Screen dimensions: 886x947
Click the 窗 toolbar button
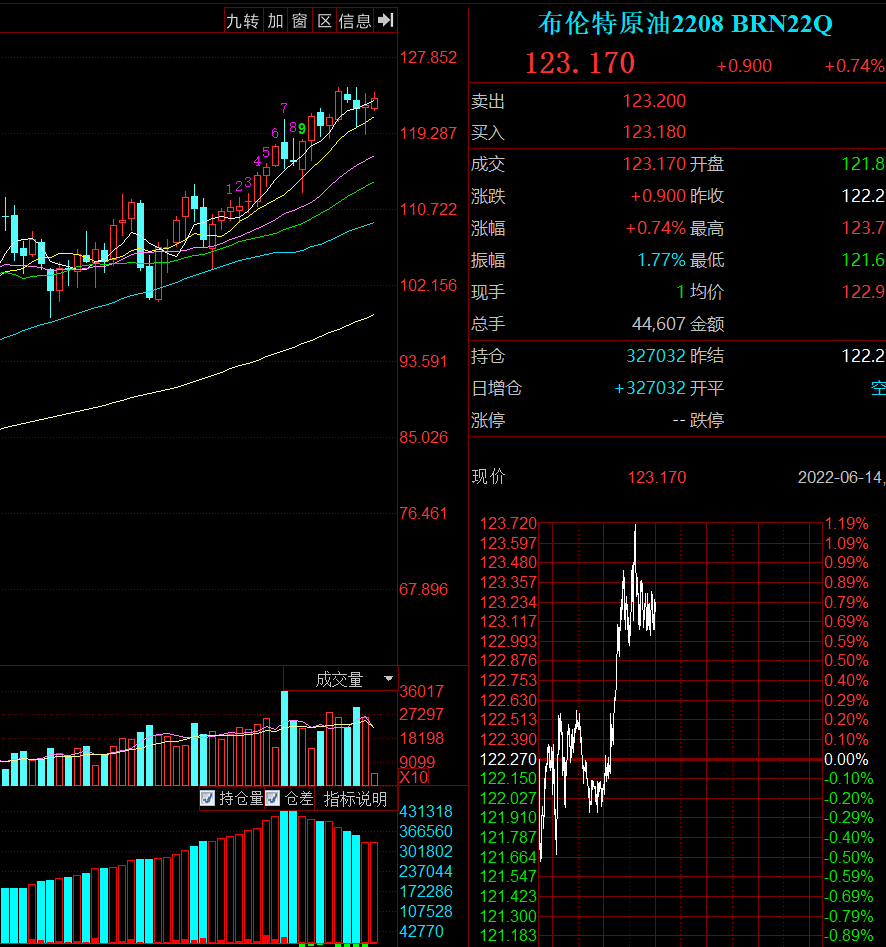pos(300,21)
